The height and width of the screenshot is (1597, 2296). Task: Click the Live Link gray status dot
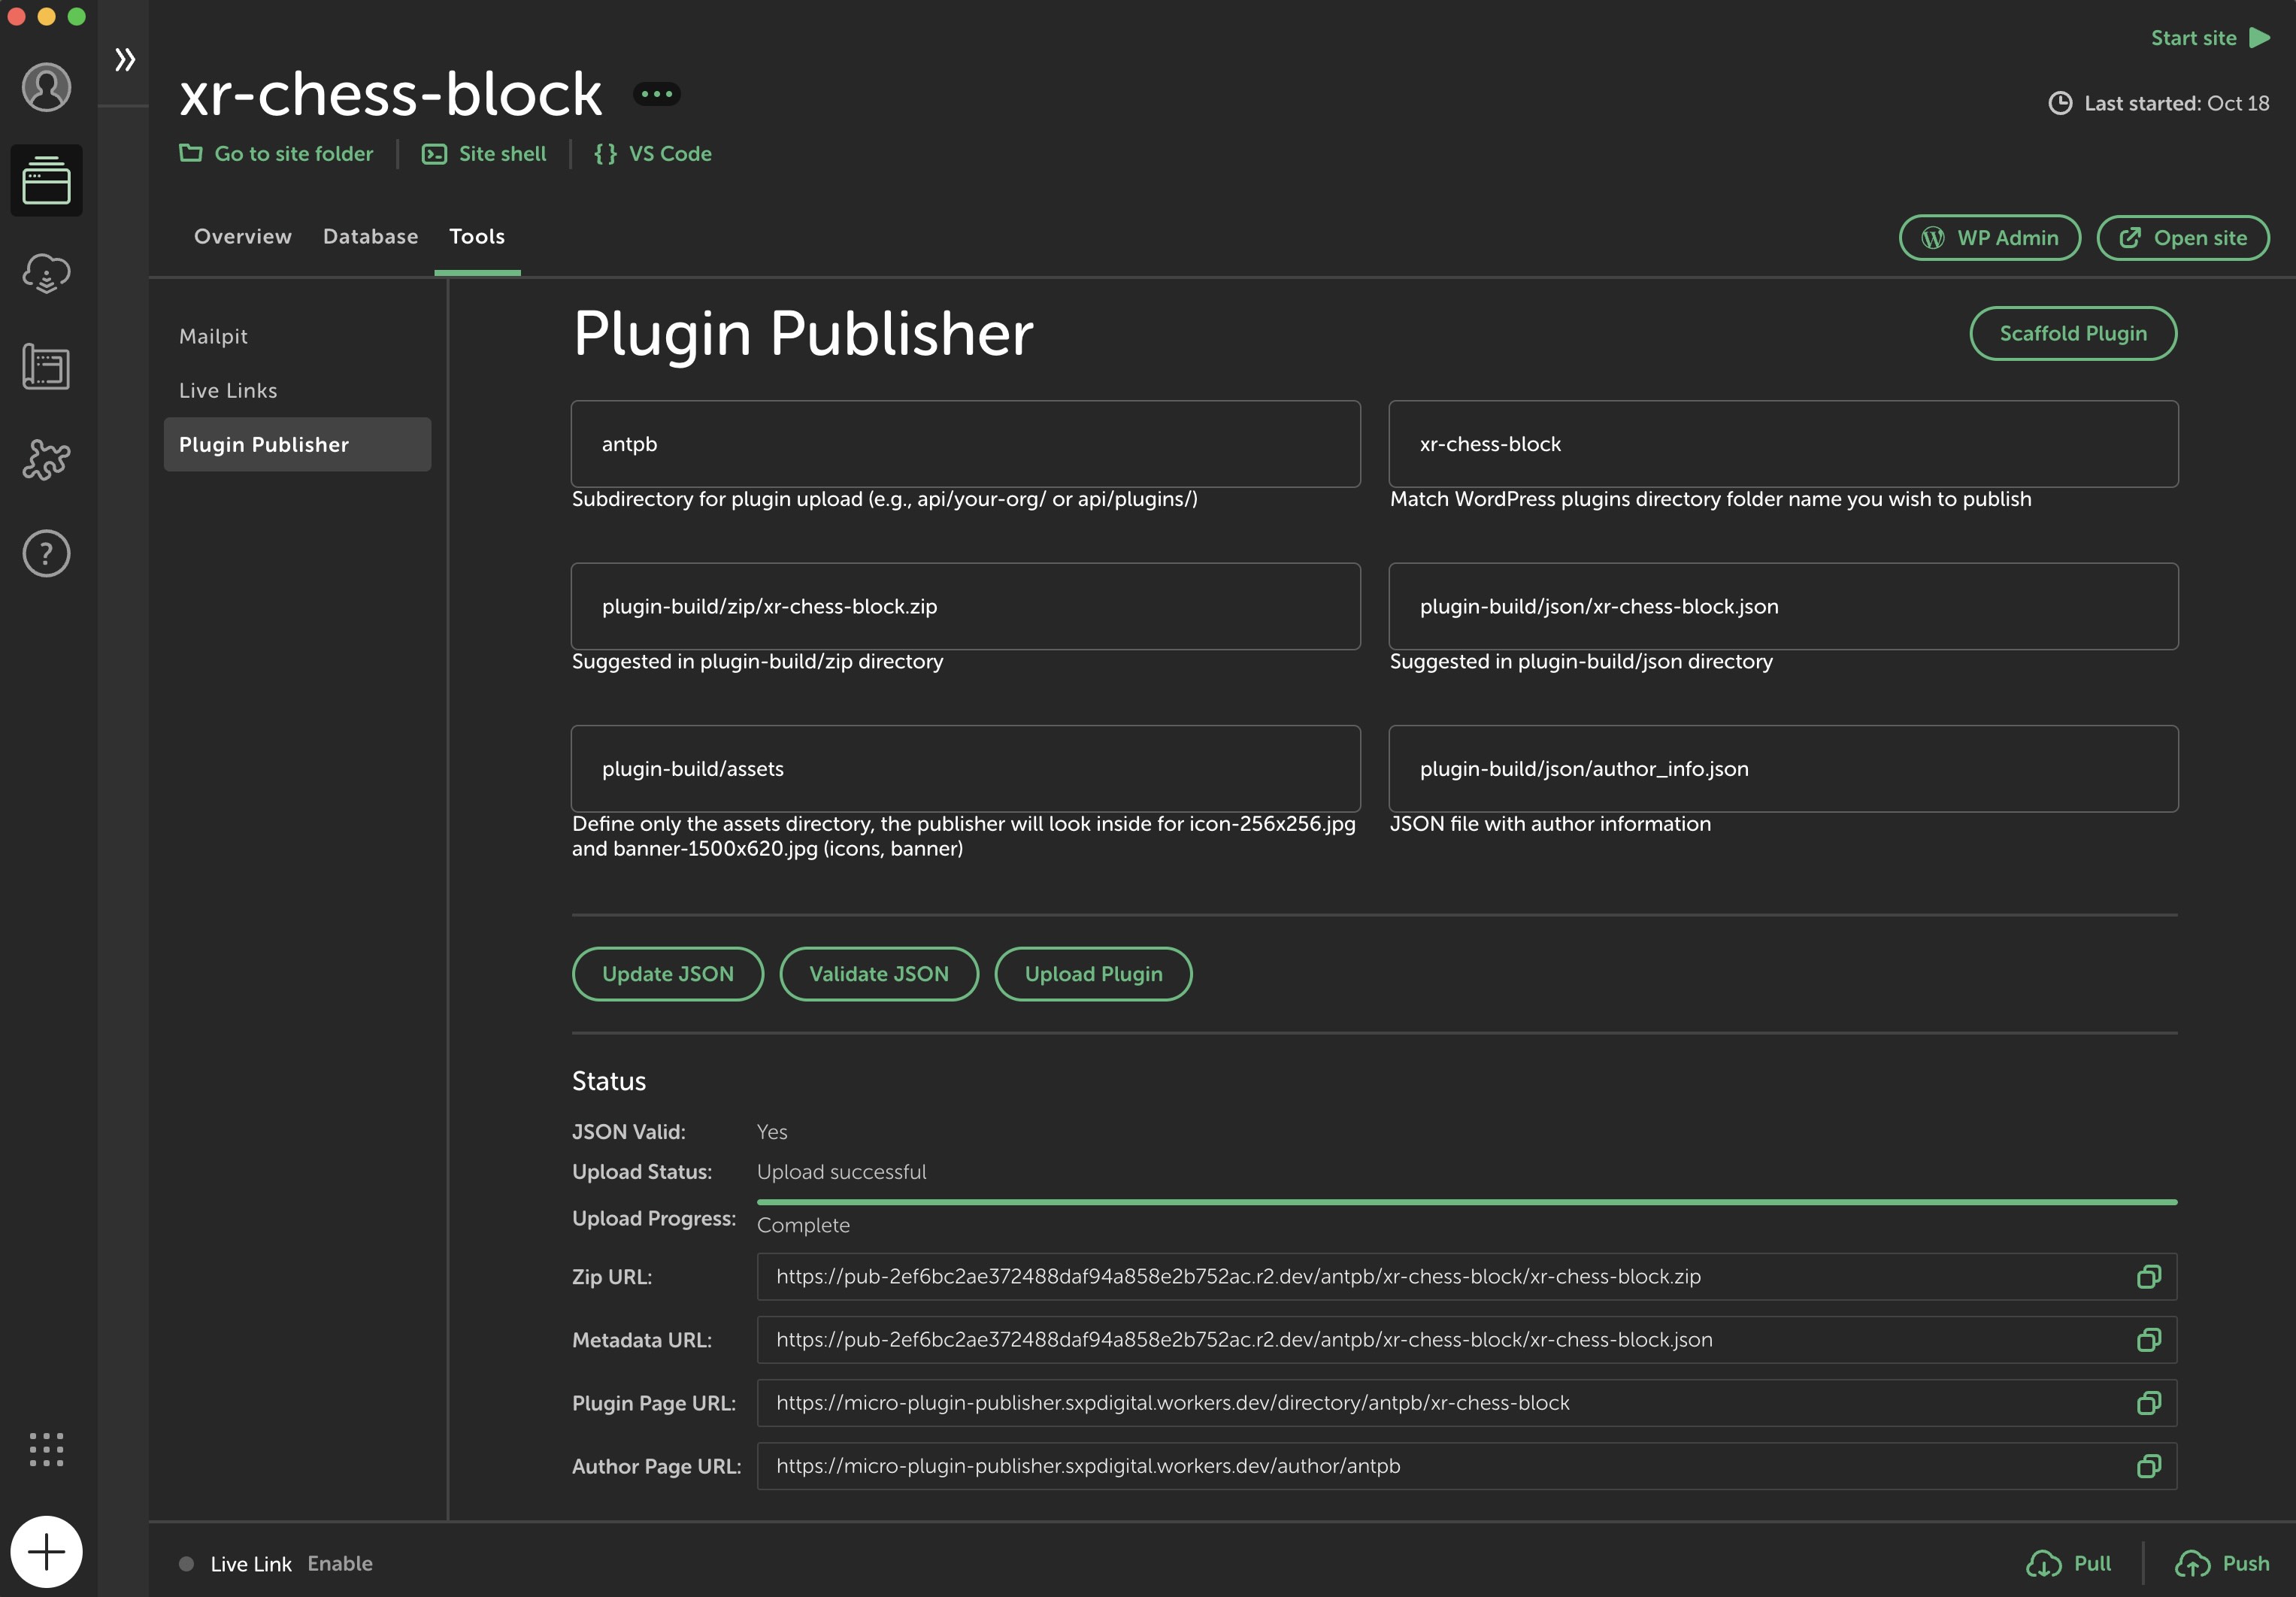[186, 1564]
